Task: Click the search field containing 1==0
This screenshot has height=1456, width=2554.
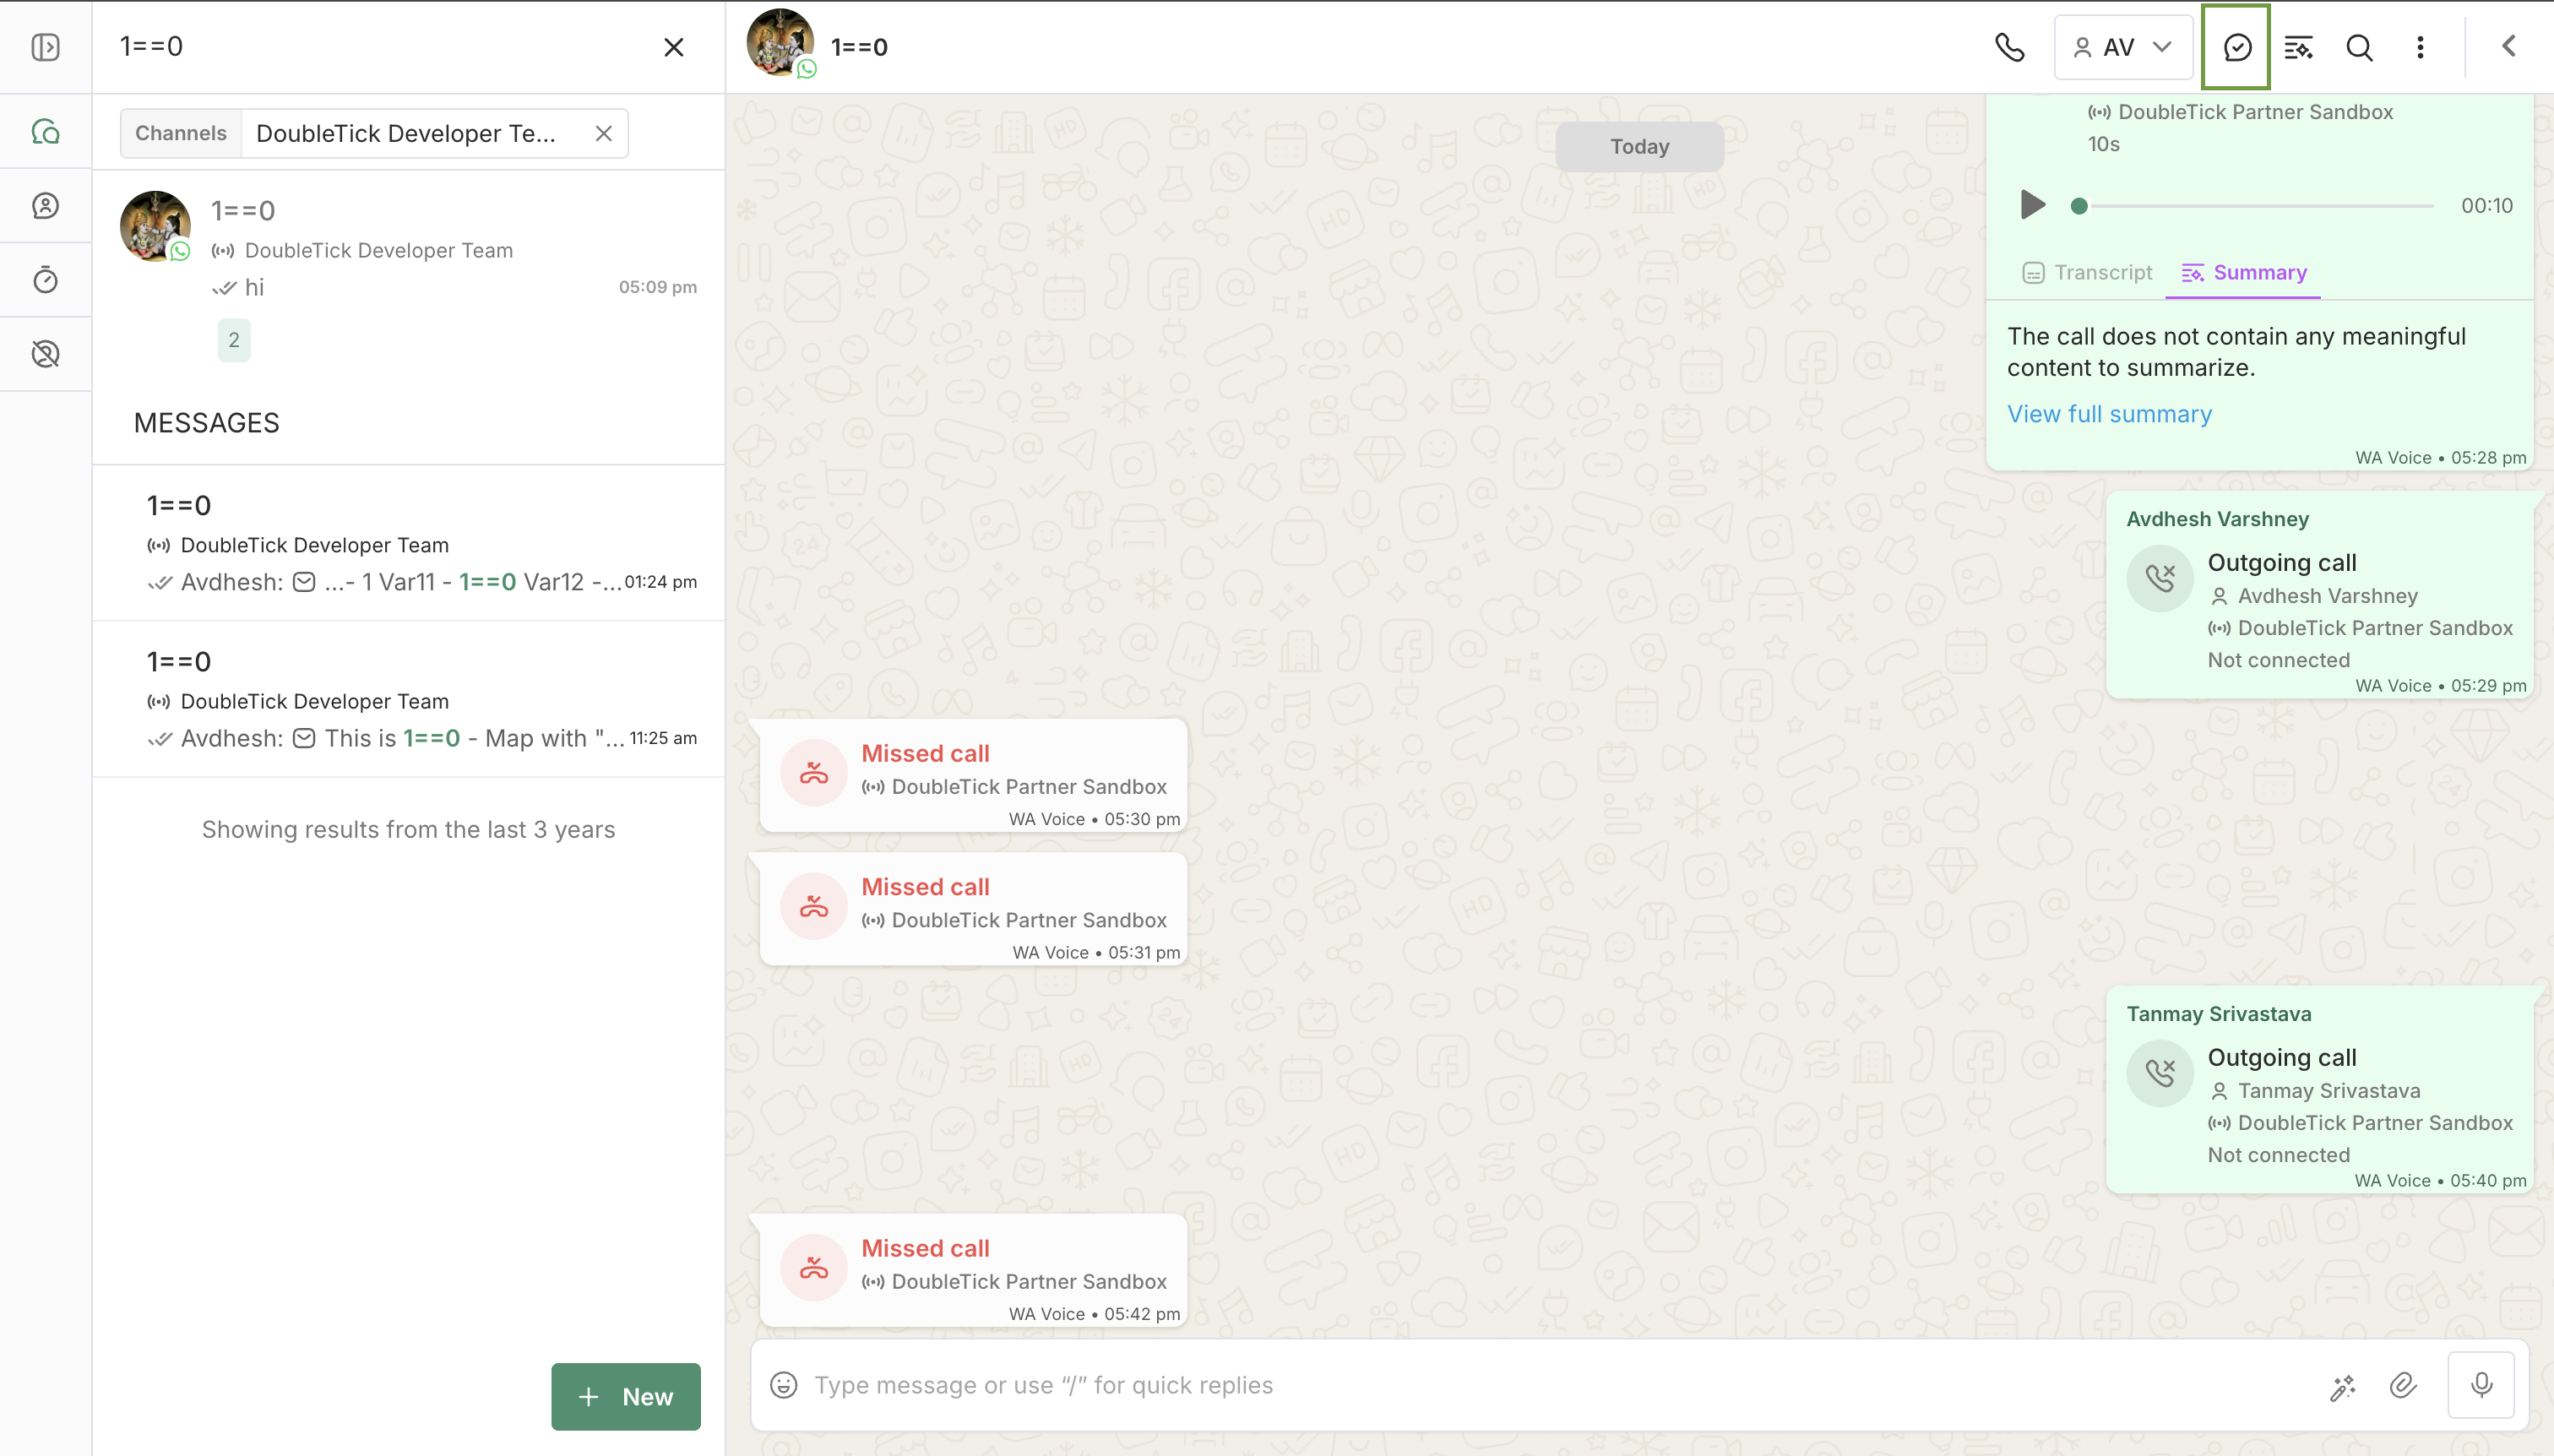Action: click(x=380, y=47)
